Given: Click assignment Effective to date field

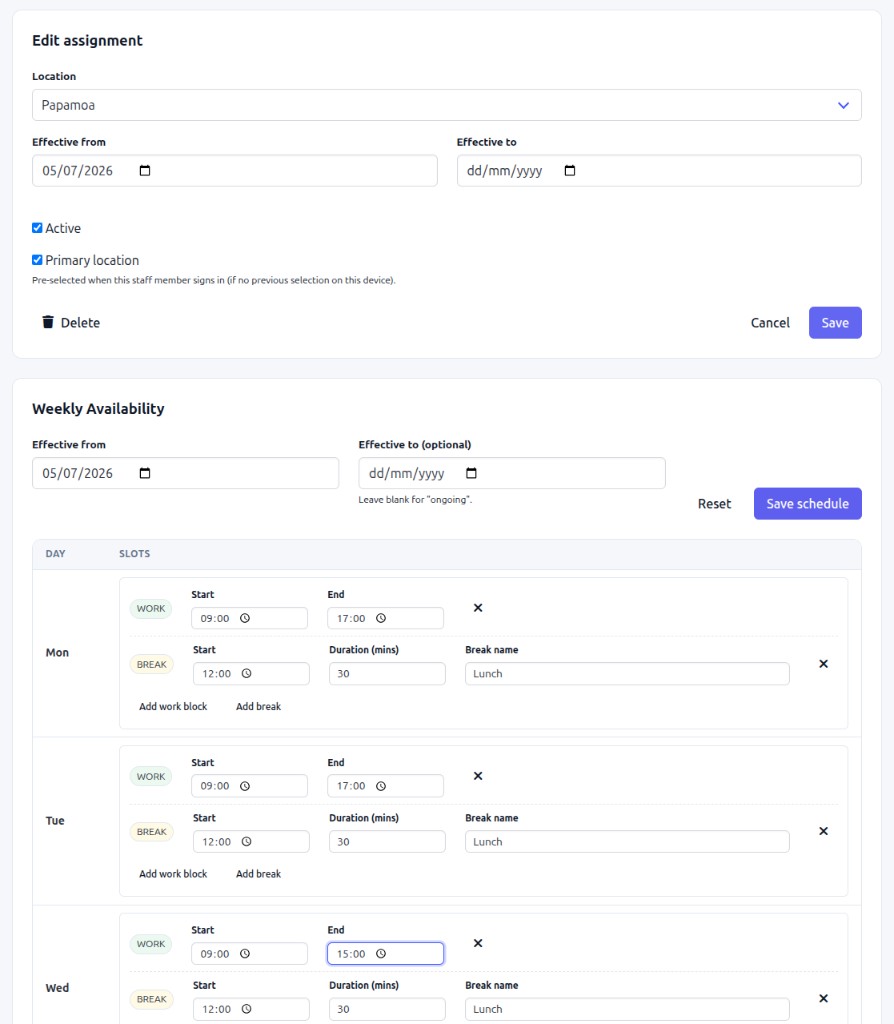Looking at the screenshot, I should 659,170.
